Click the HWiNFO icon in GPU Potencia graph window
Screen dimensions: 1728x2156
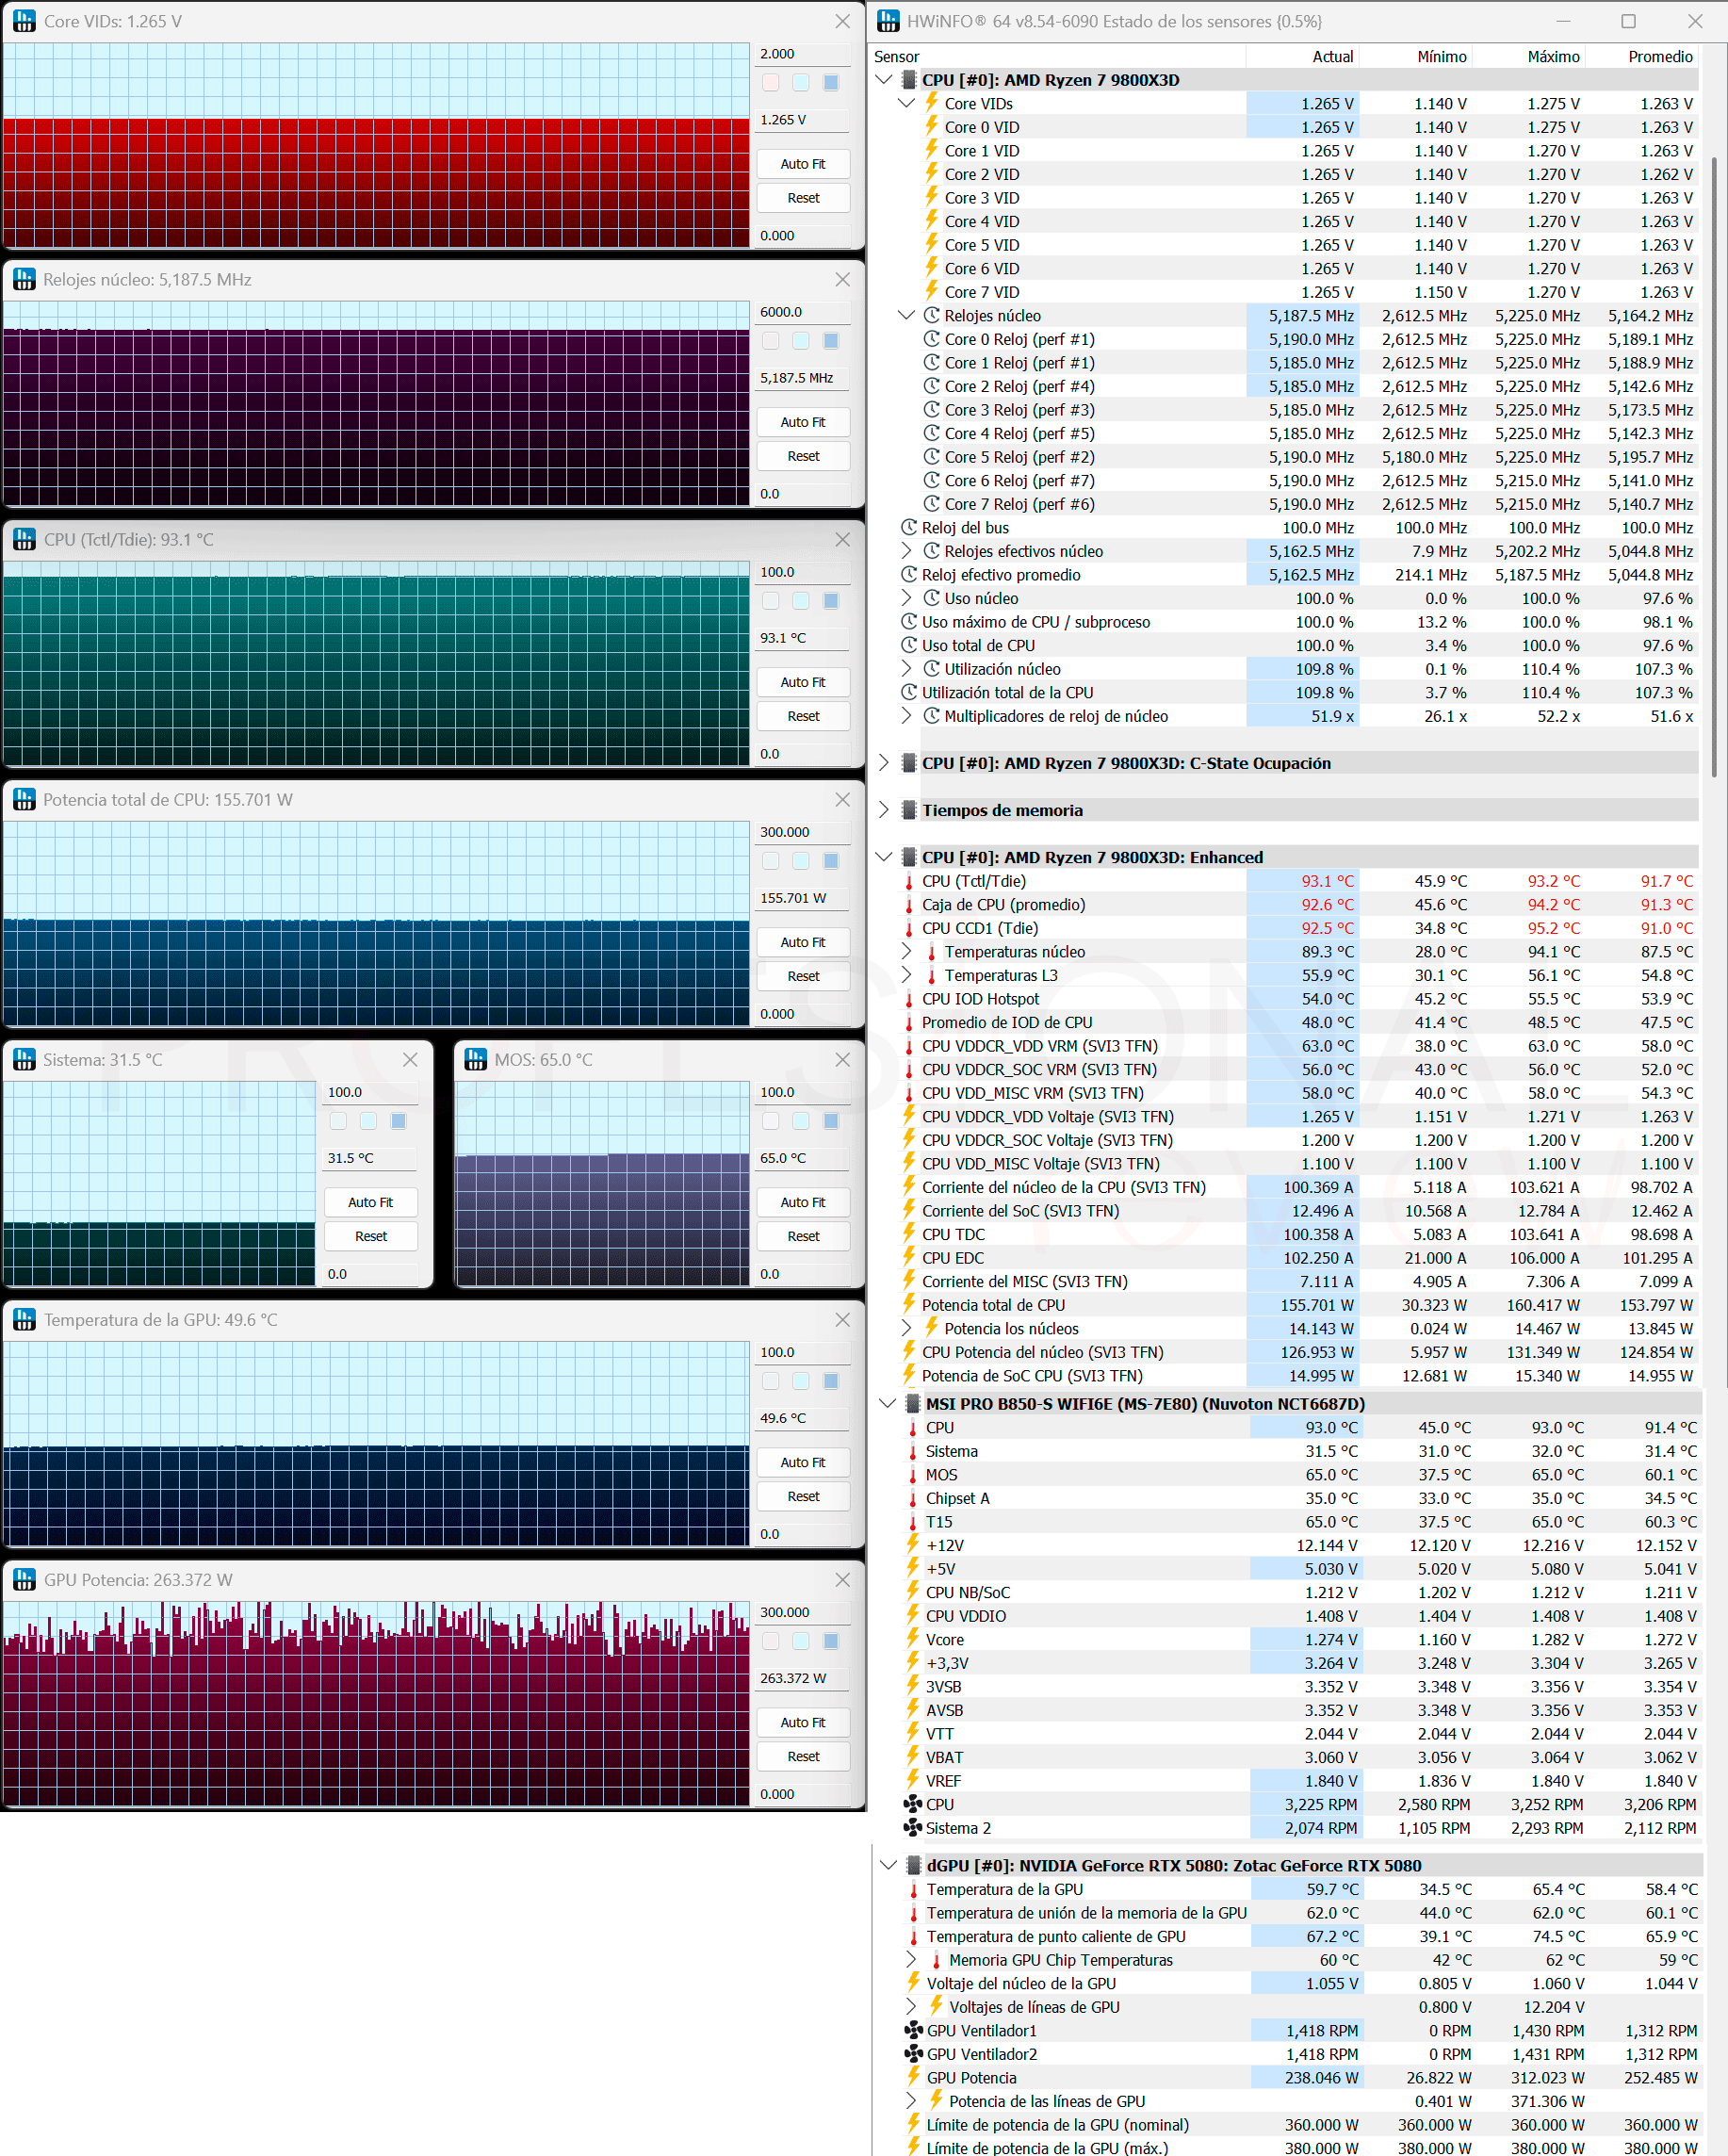[24, 1580]
